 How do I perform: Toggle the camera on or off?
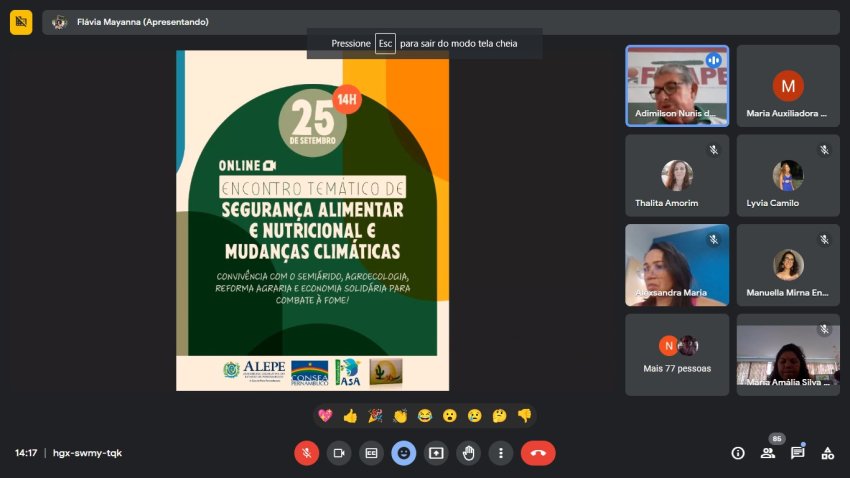(339, 453)
